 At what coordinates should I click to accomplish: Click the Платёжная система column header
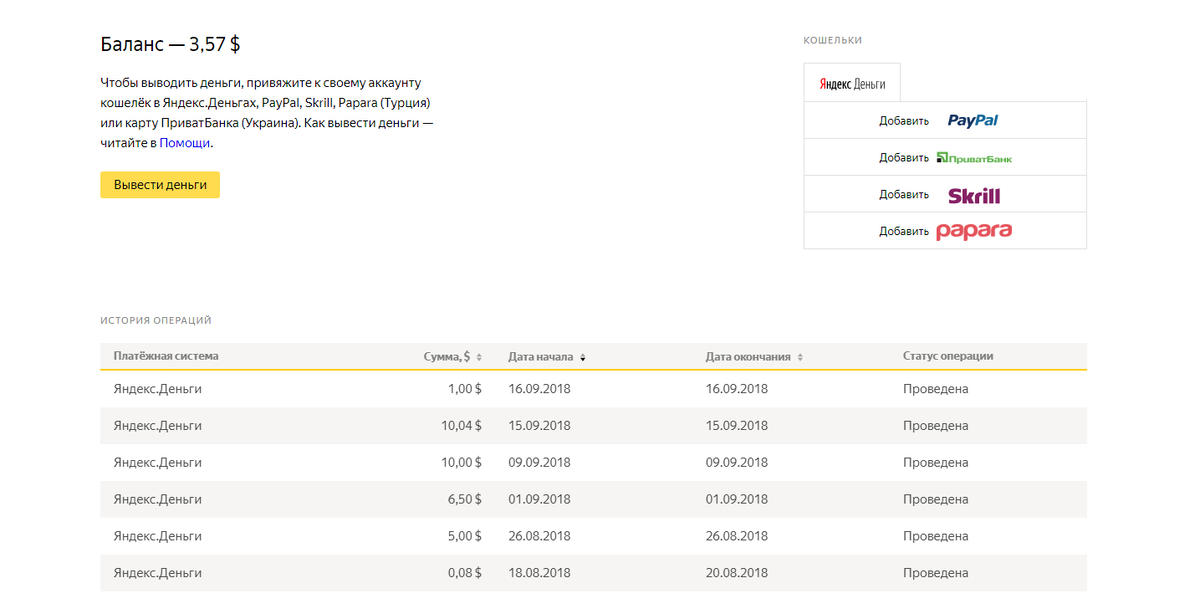coord(166,356)
